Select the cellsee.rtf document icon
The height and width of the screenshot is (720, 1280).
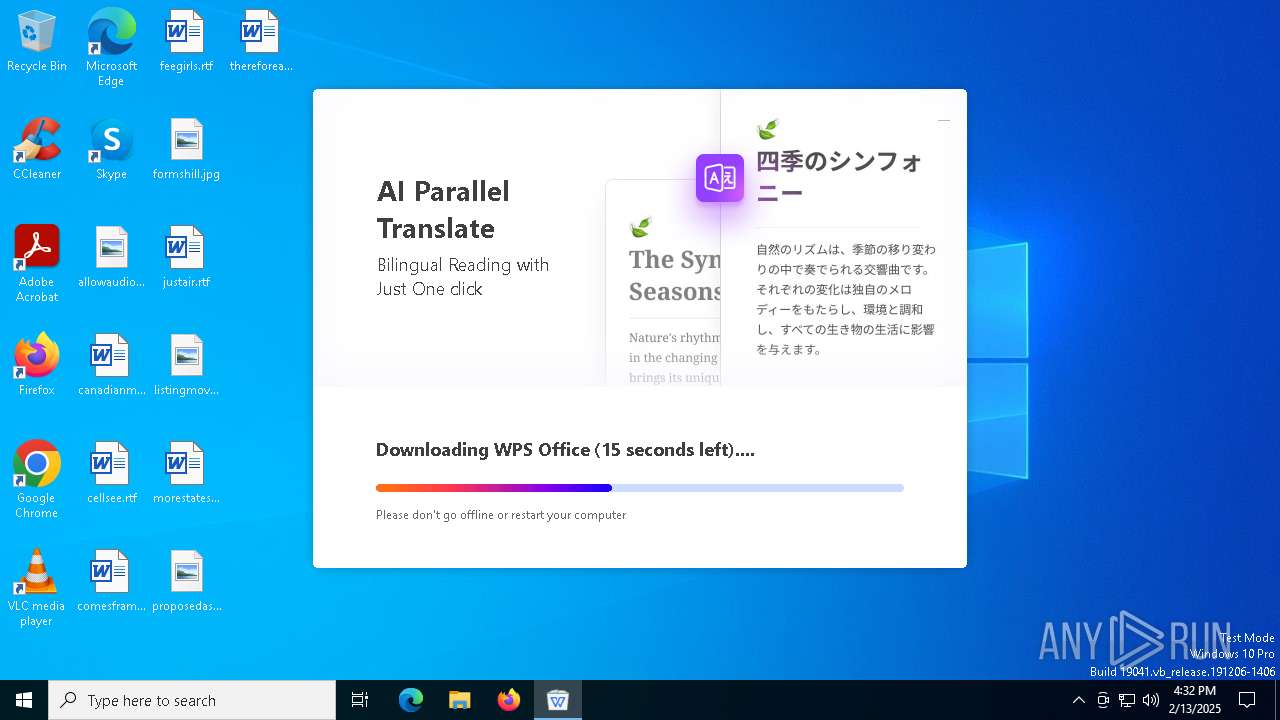pyautogui.click(x=111, y=474)
